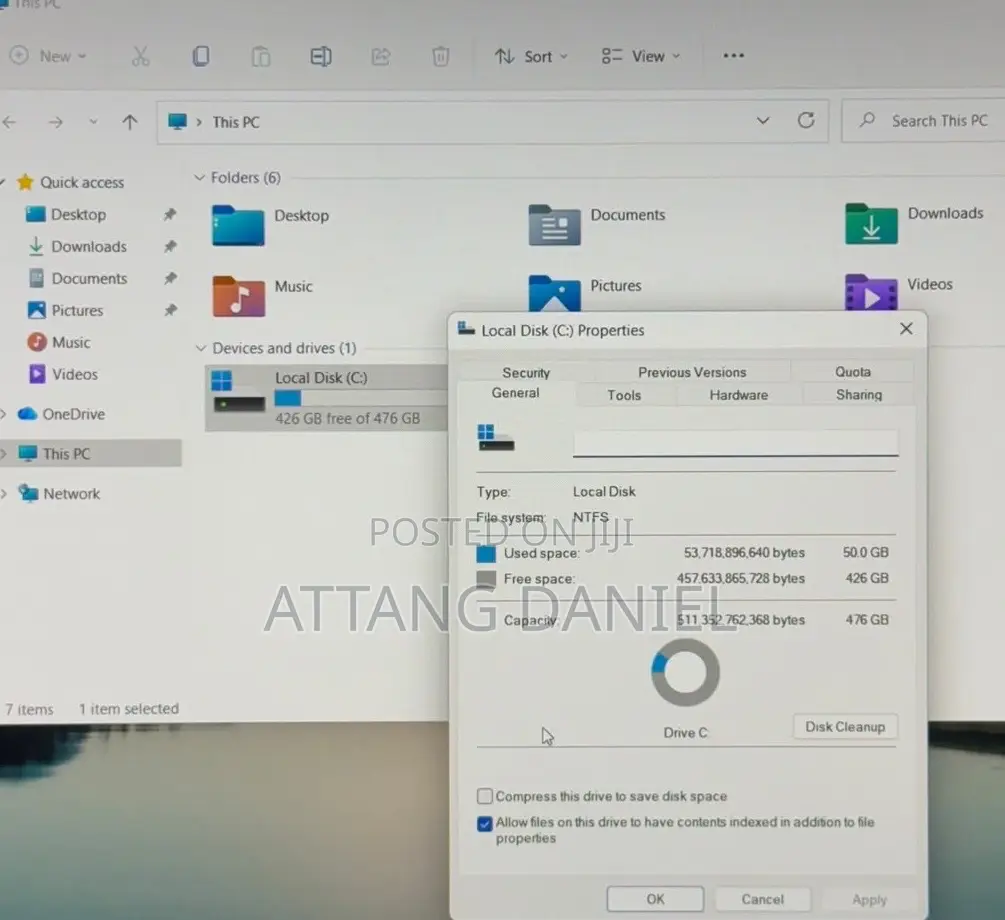Select the Local Disk (C:) drive icon
The width and height of the screenshot is (1005, 920).
[x=238, y=391]
